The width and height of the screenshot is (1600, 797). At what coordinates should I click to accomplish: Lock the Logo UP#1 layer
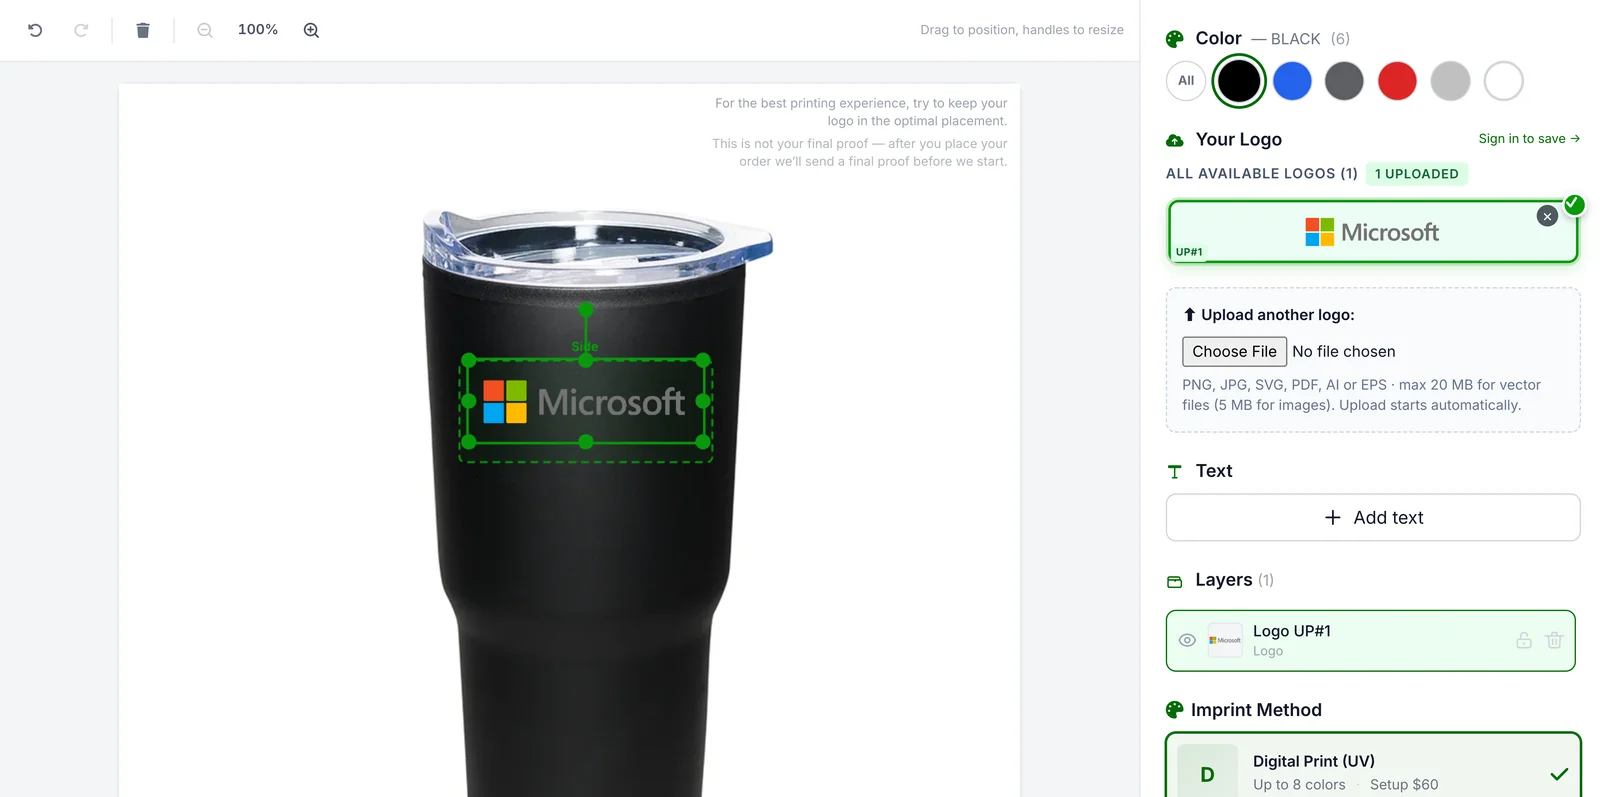1524,640
